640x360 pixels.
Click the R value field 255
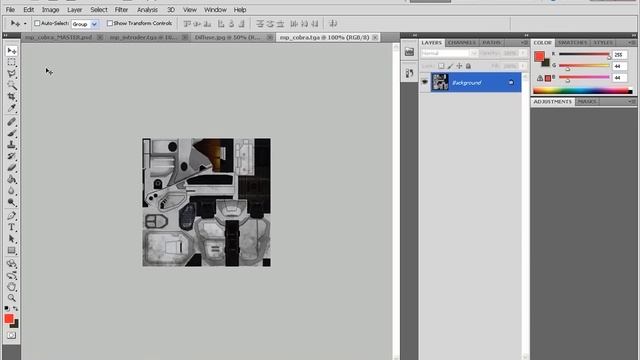click(x=619, y=54)
